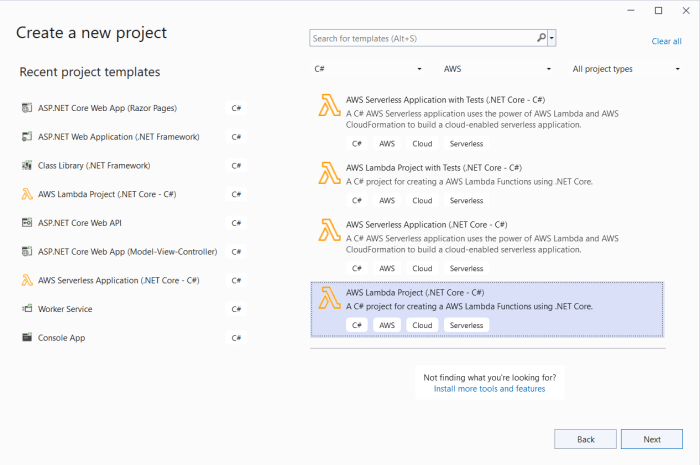This screenshot has width=700, height=465.
Task: Focus the Search for templates field
Action: (423, 38)
